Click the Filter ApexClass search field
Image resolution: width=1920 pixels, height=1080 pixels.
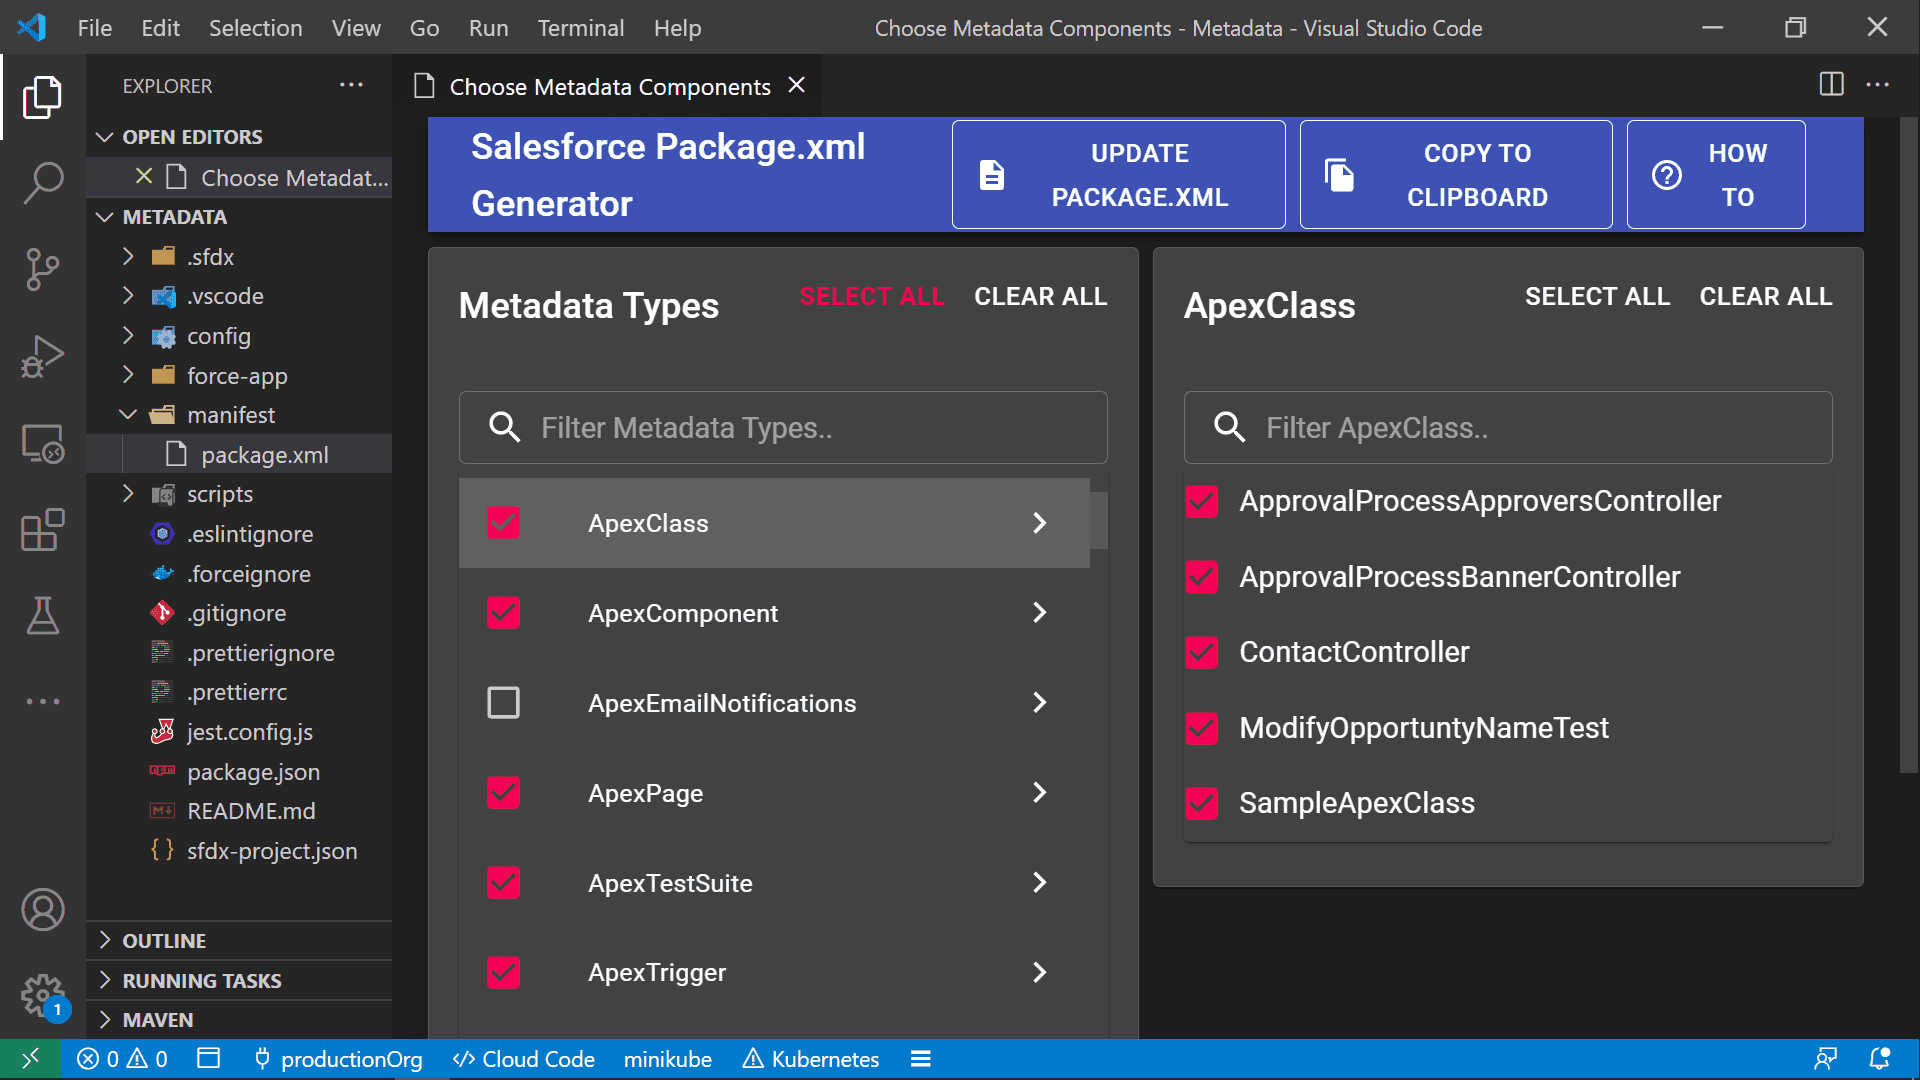coord(1508,428)
